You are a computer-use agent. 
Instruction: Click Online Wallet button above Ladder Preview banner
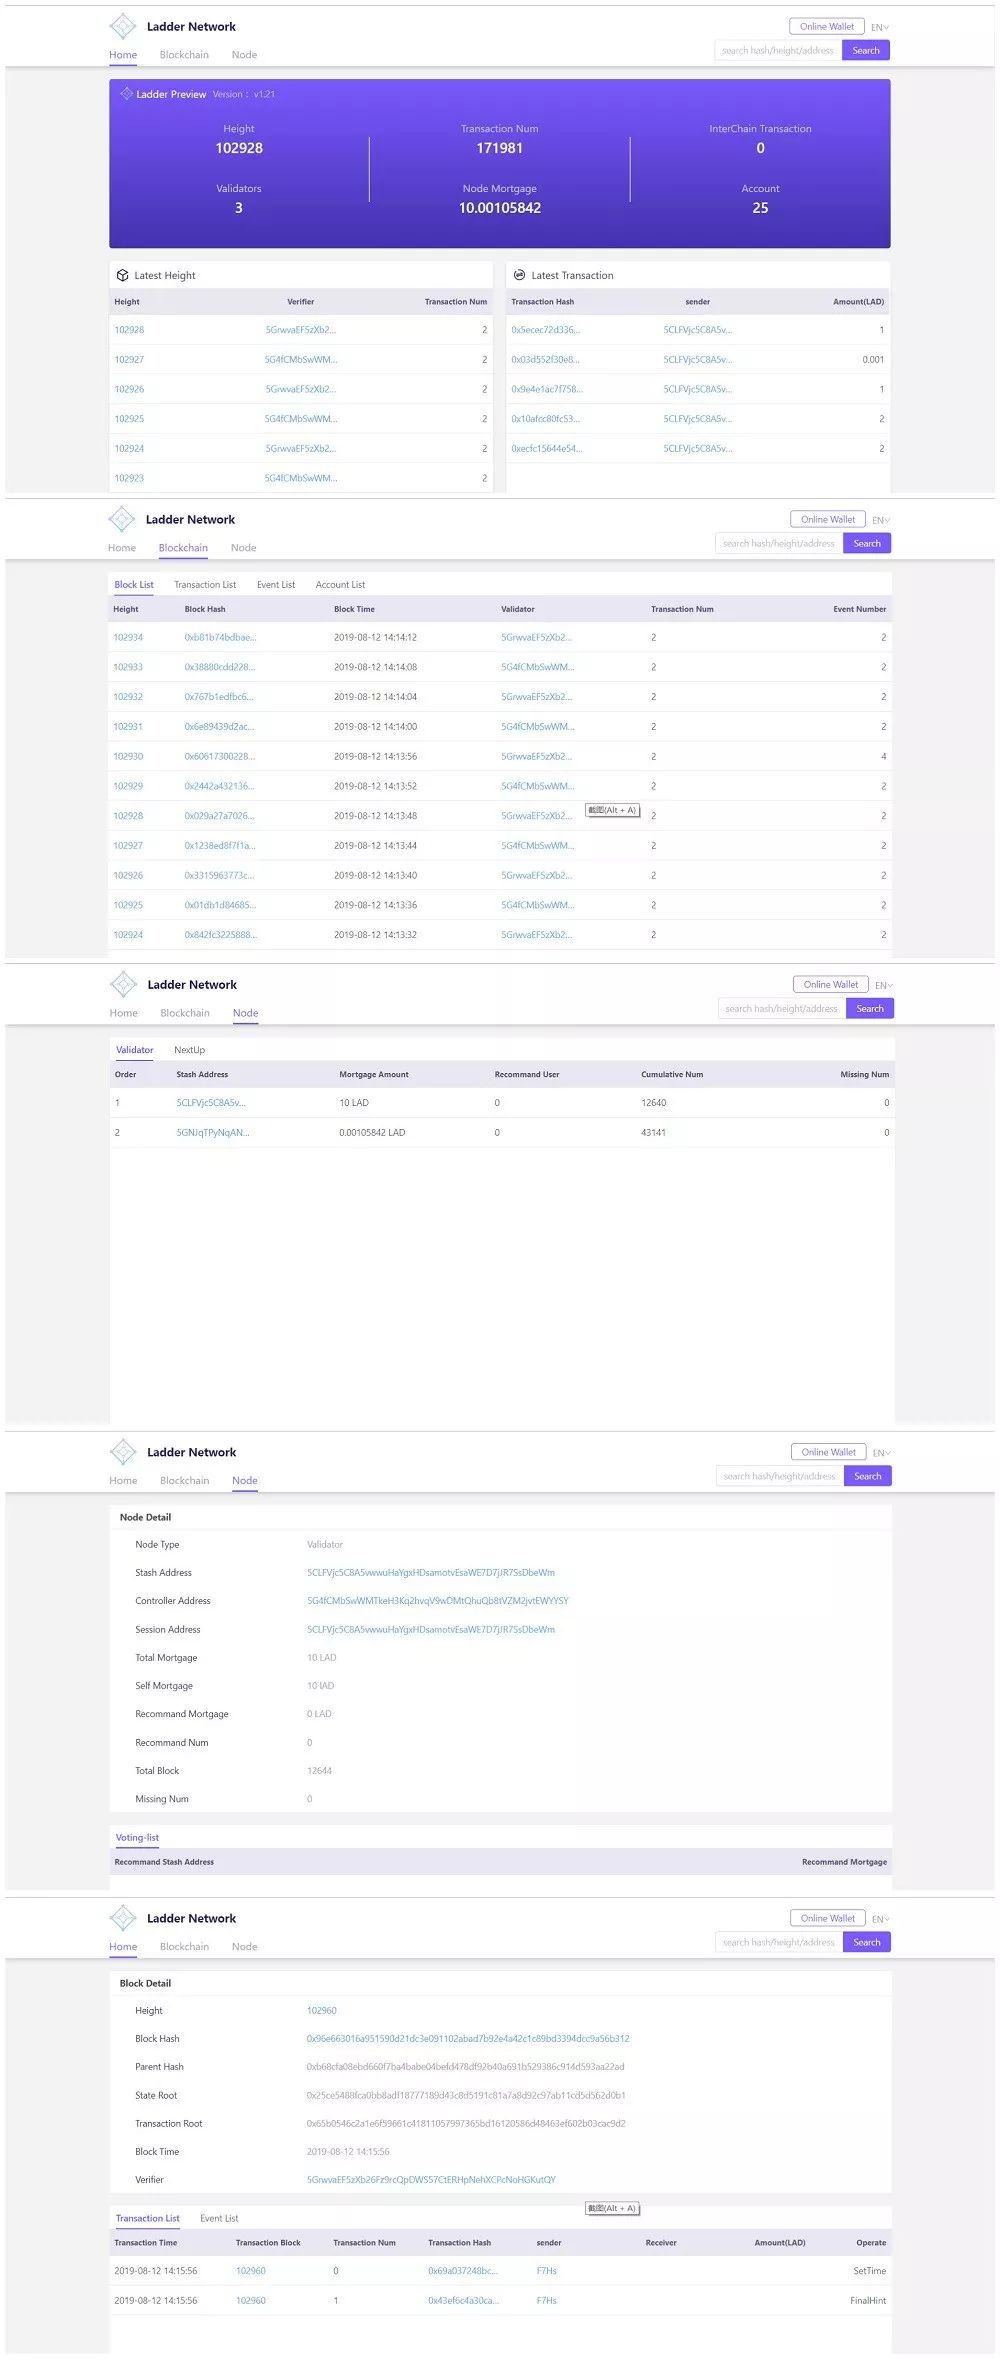coord(827,26)
